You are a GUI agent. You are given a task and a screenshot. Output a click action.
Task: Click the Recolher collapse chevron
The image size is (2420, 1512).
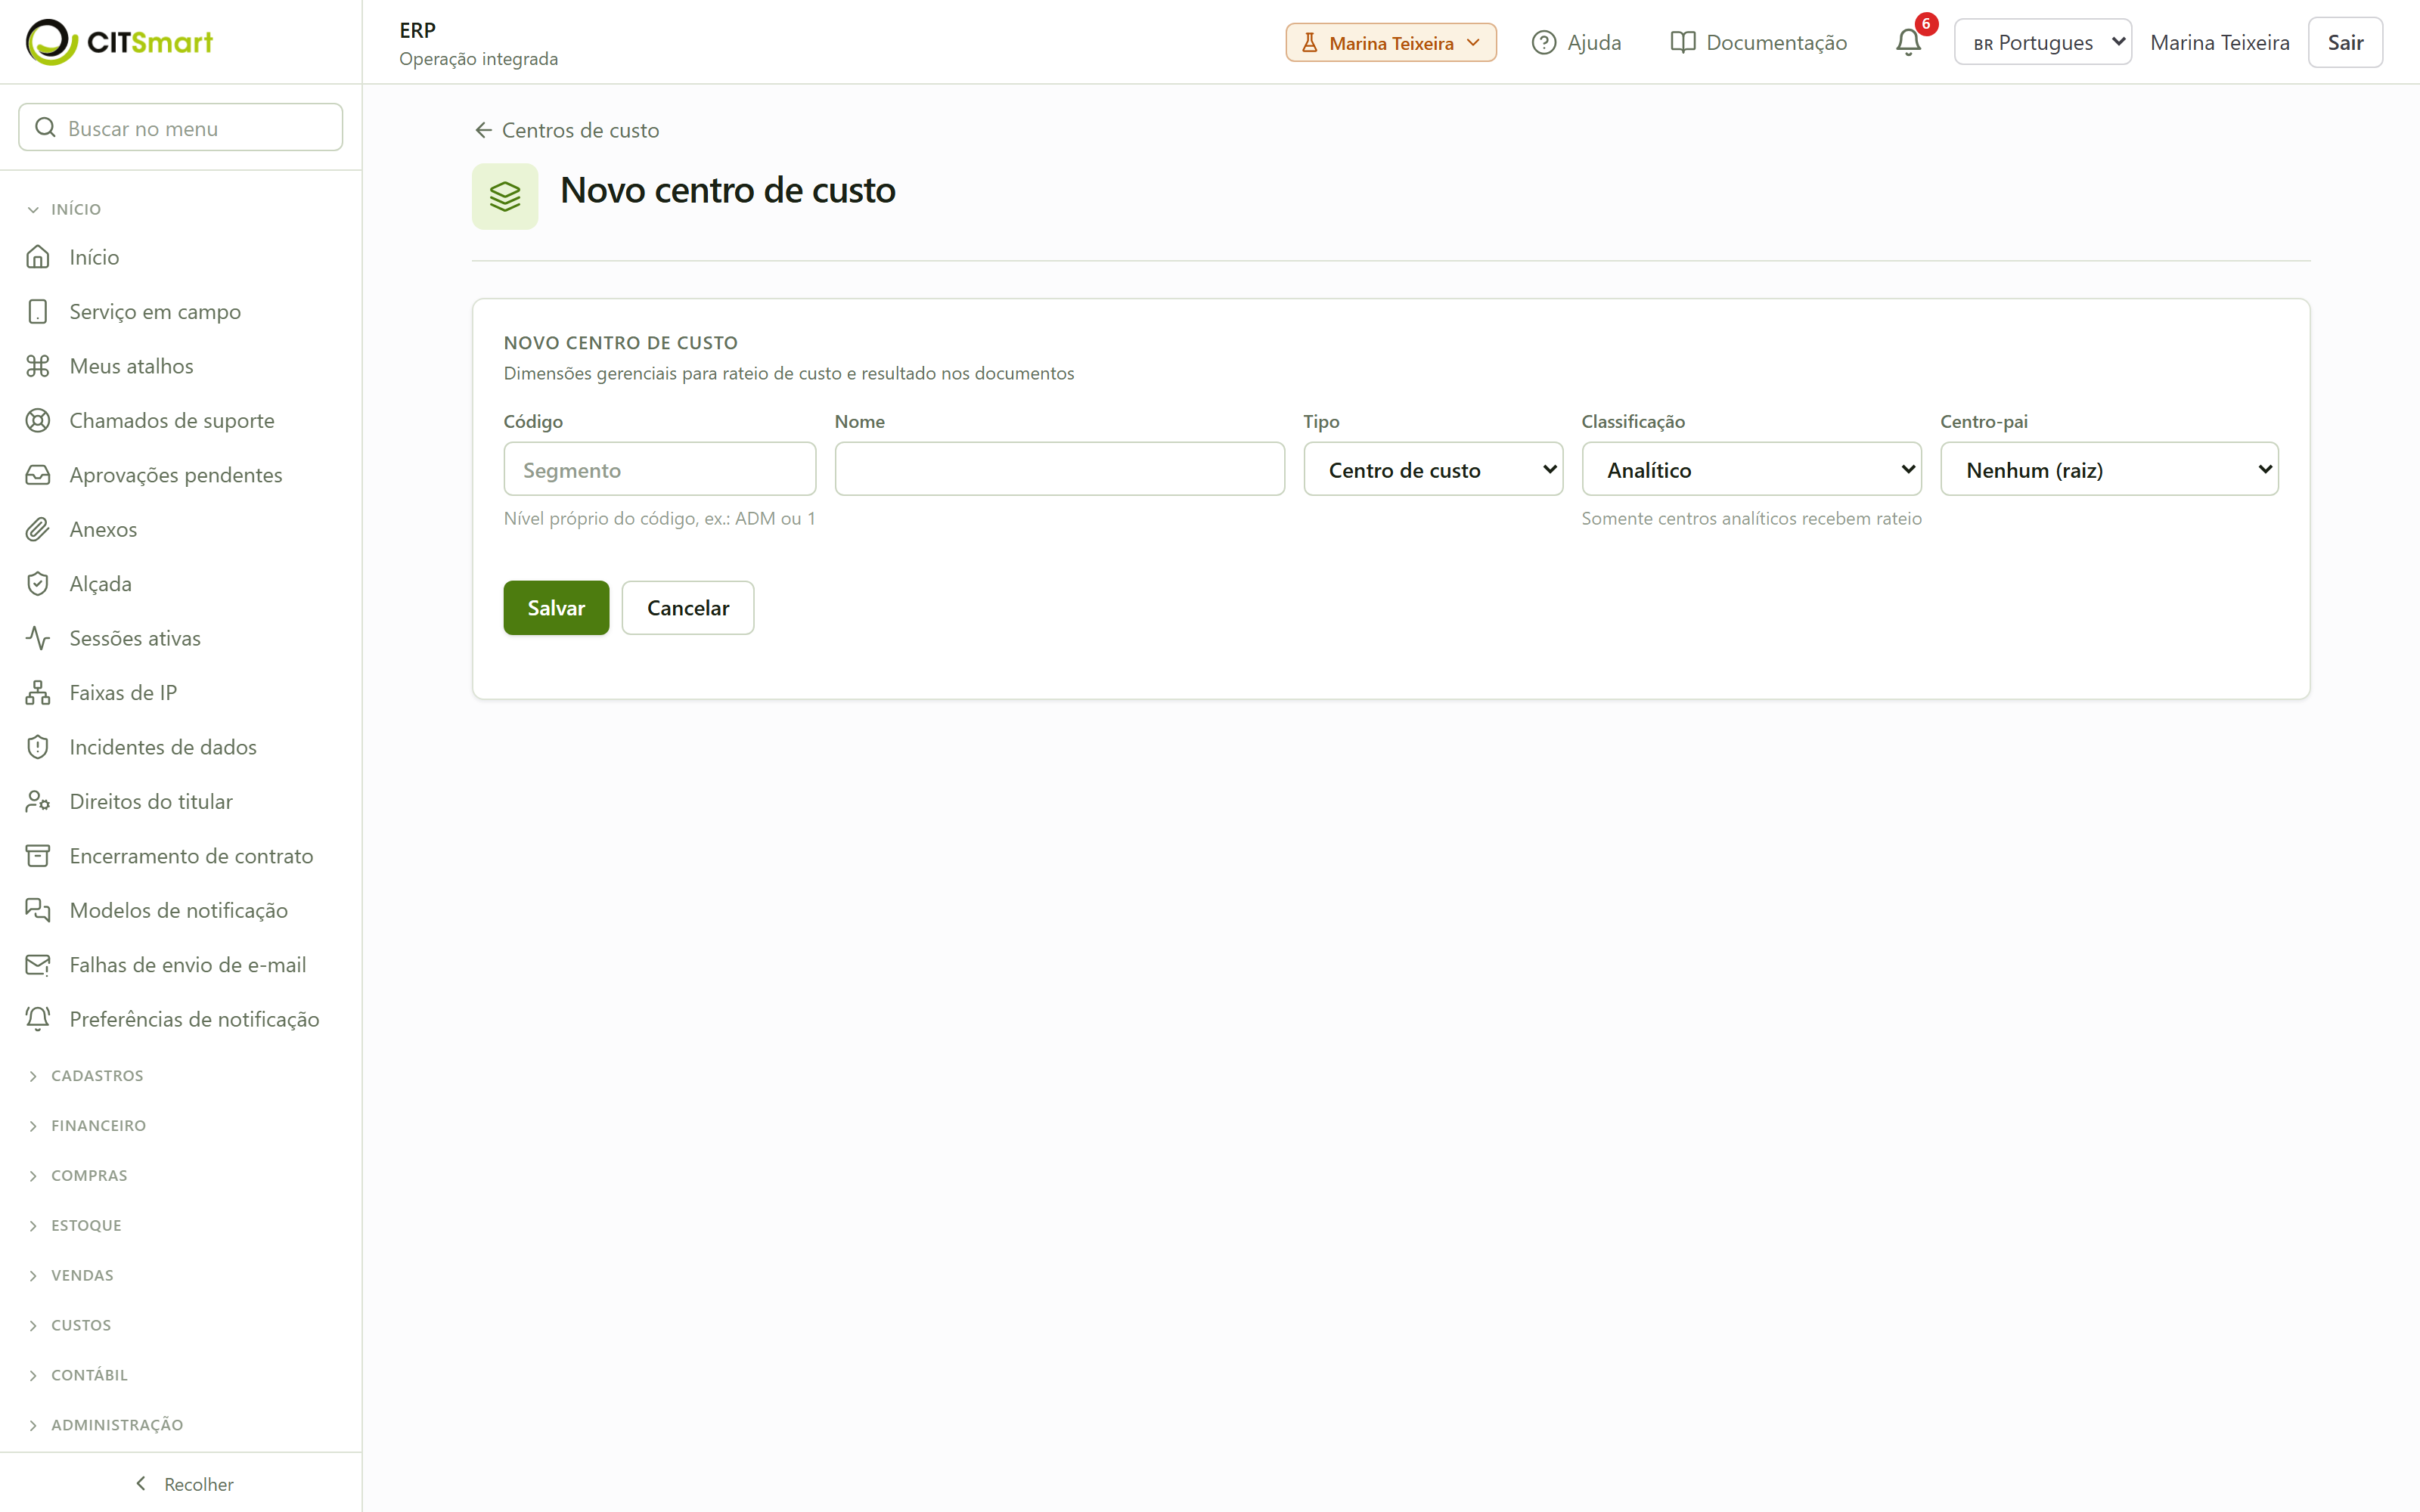coord(141,1483)
